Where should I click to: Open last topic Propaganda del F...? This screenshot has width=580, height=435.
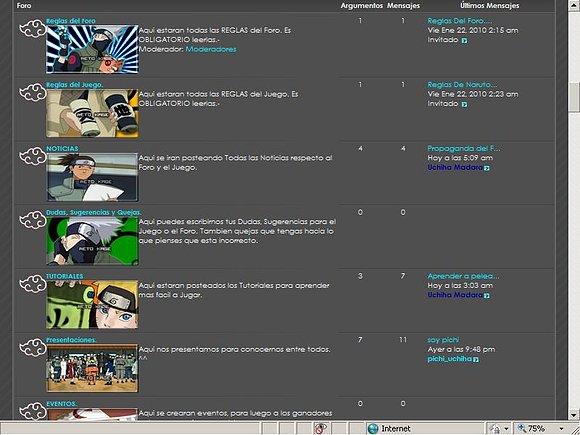pos(464,148)
